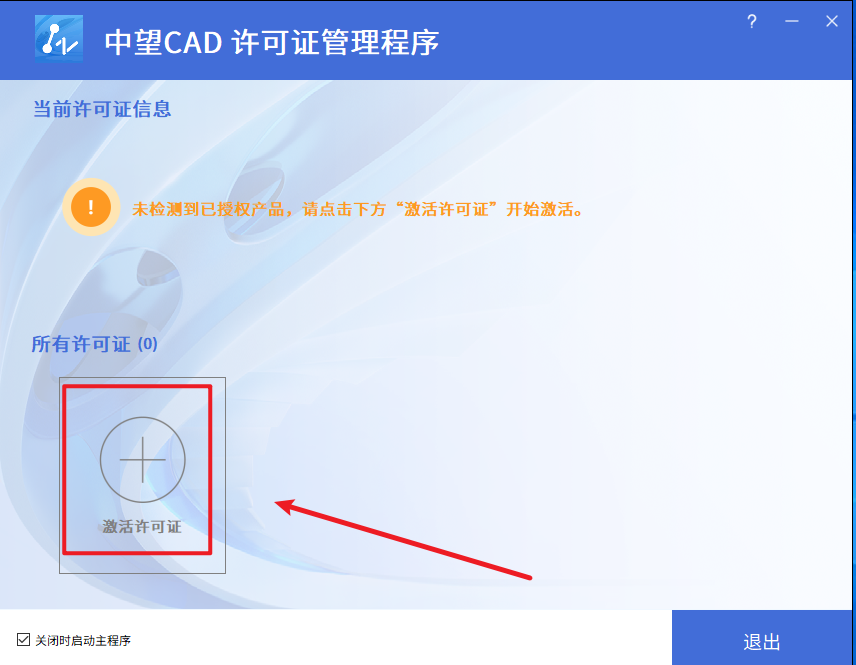Select the 激活许可证 label under plus icon
This screenshot has width=856, height=665.
[x=142, y=527]
